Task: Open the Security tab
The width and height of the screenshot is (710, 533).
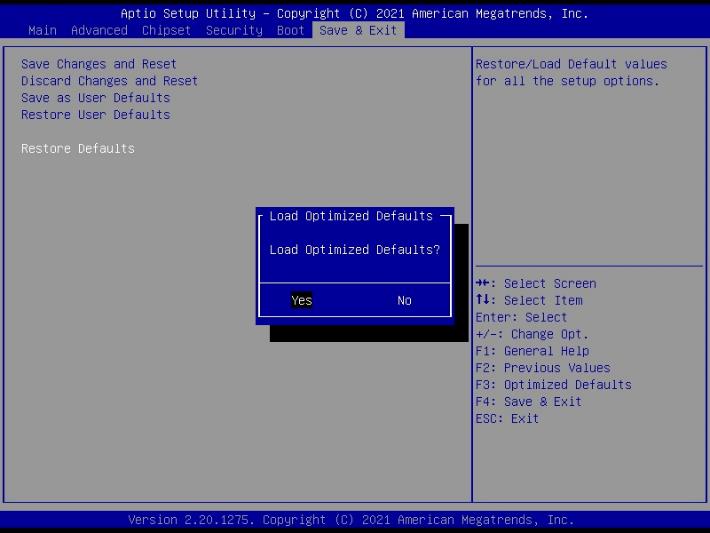Action: 234,31
